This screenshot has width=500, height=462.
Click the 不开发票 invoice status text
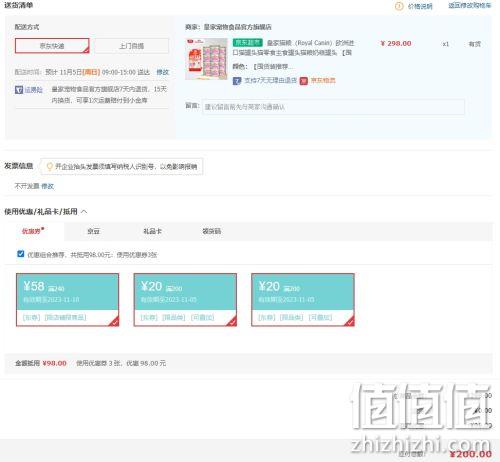pyautogui.click(x=27, y=186)
